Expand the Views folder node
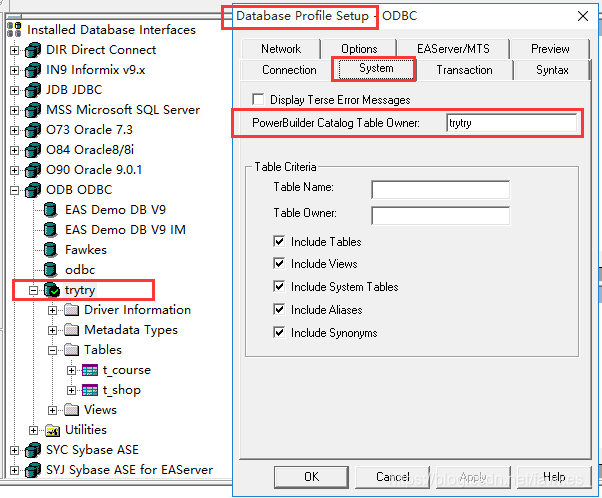 tap(53, 410)
